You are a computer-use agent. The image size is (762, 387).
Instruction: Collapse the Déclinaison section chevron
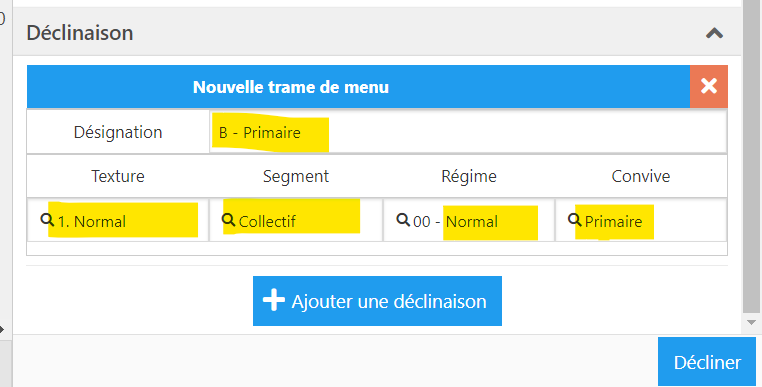[714, 33]
